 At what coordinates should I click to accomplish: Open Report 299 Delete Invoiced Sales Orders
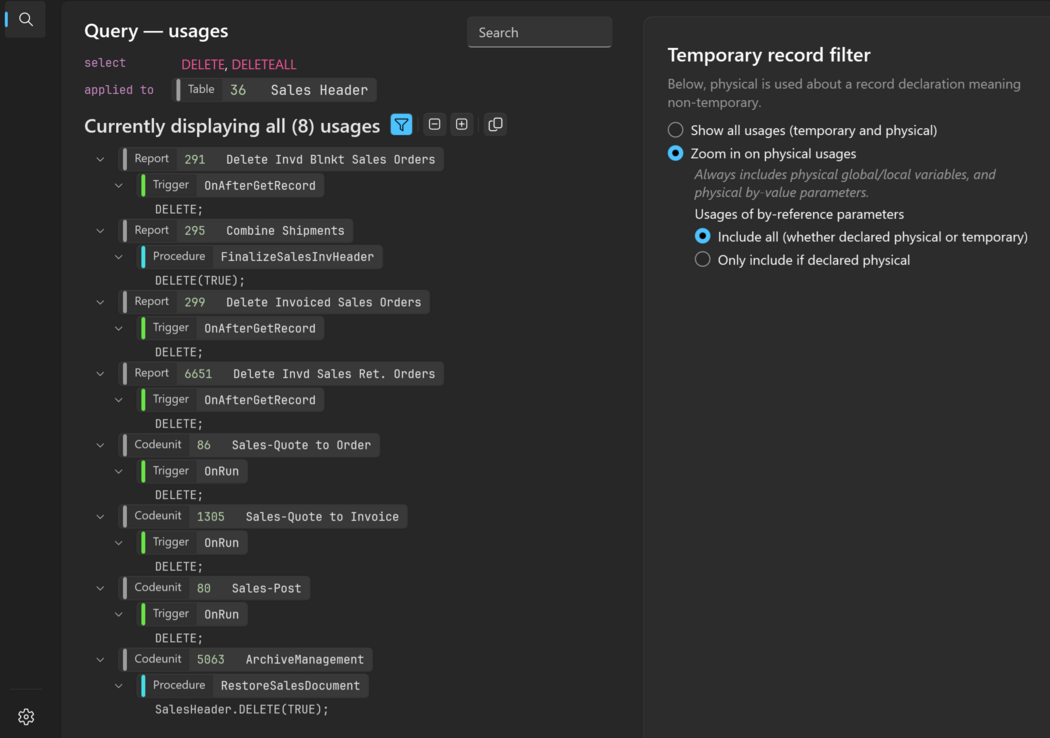275,302
